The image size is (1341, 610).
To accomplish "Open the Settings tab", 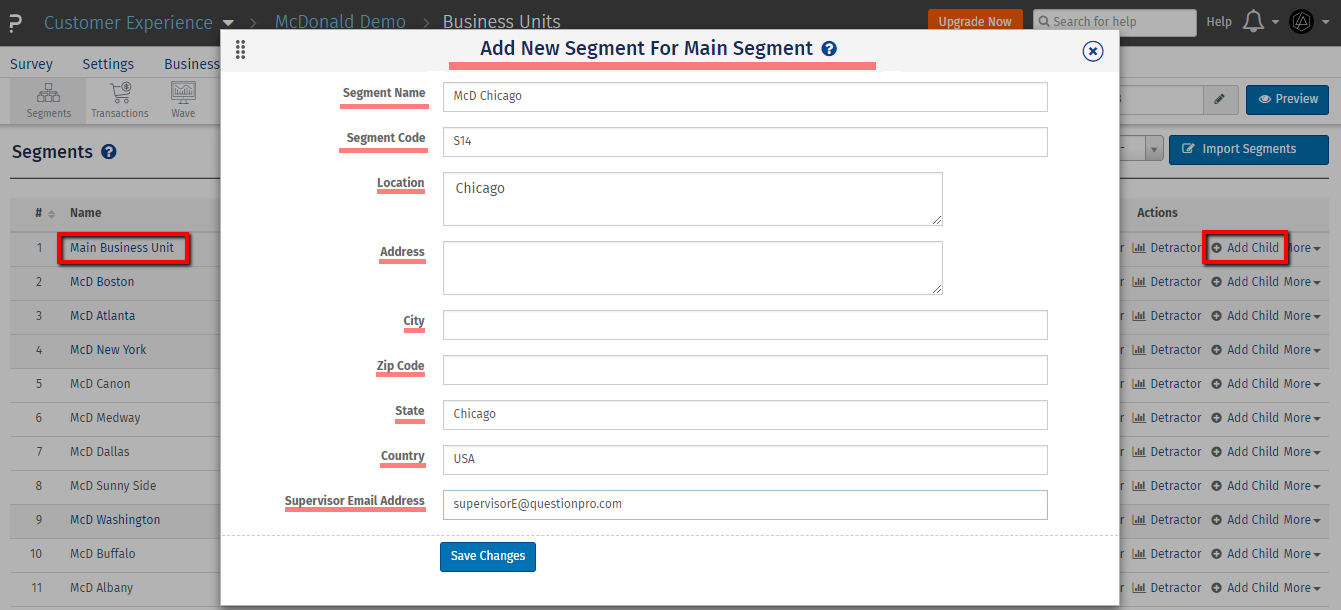I will pos(107,63).
